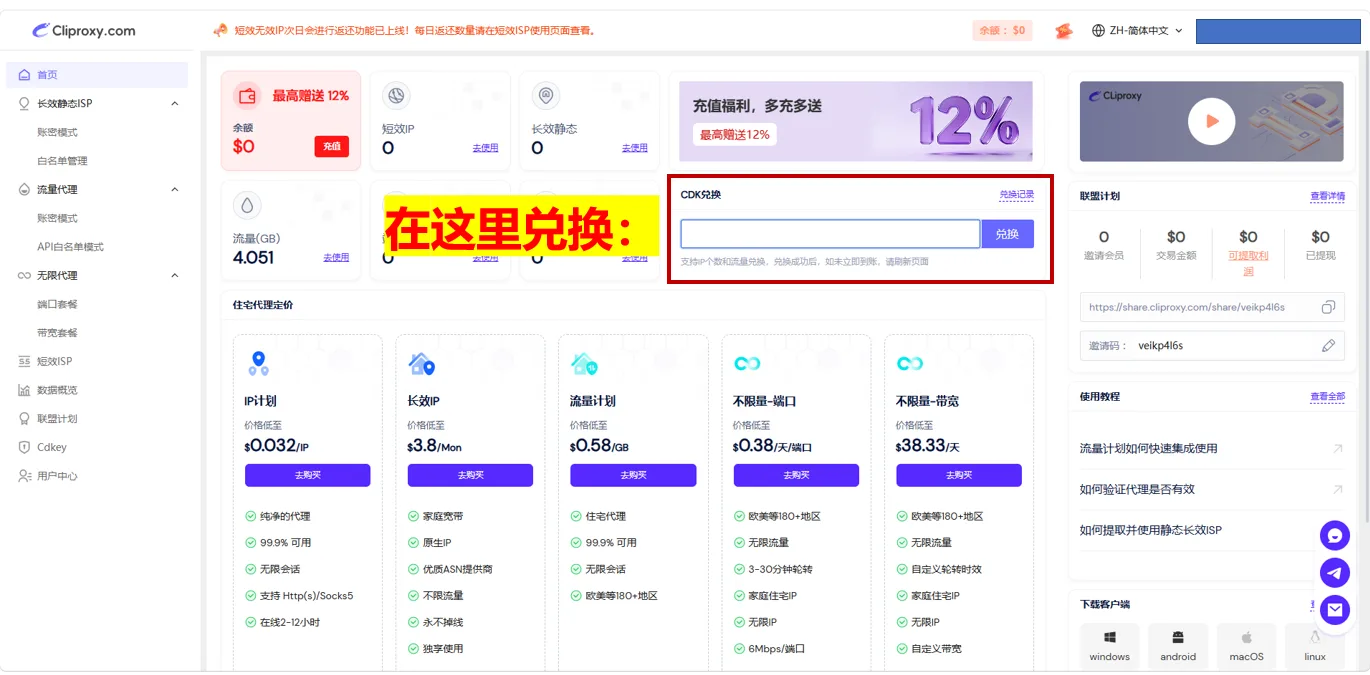
Task: Click the 不限量-带宽 infinity icon
Action: click(x=909, y=364)
